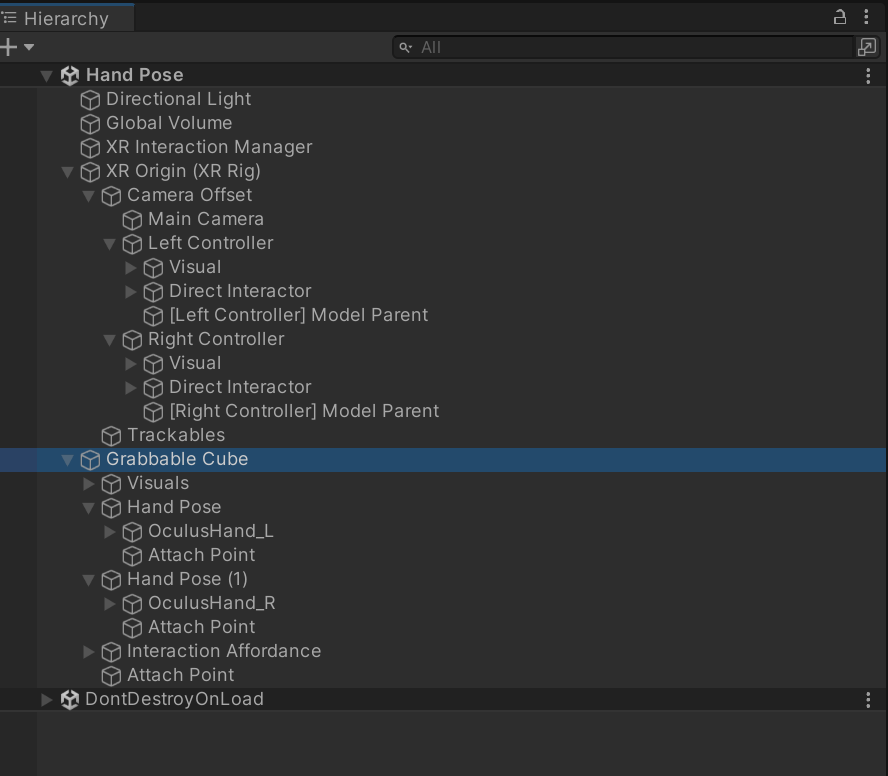The width and height of the screenshot is (888, 776).
Task: Expand Direct Interactor under Left Controller
Action: tap(130, 292)
